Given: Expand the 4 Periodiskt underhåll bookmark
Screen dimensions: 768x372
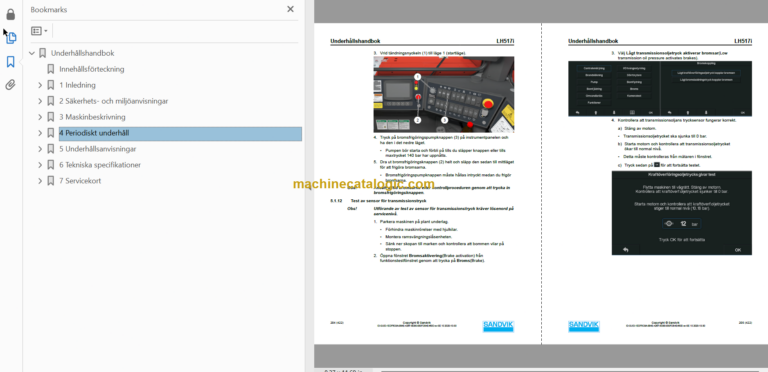Looking at the screenshot, I should pos(40,133).
